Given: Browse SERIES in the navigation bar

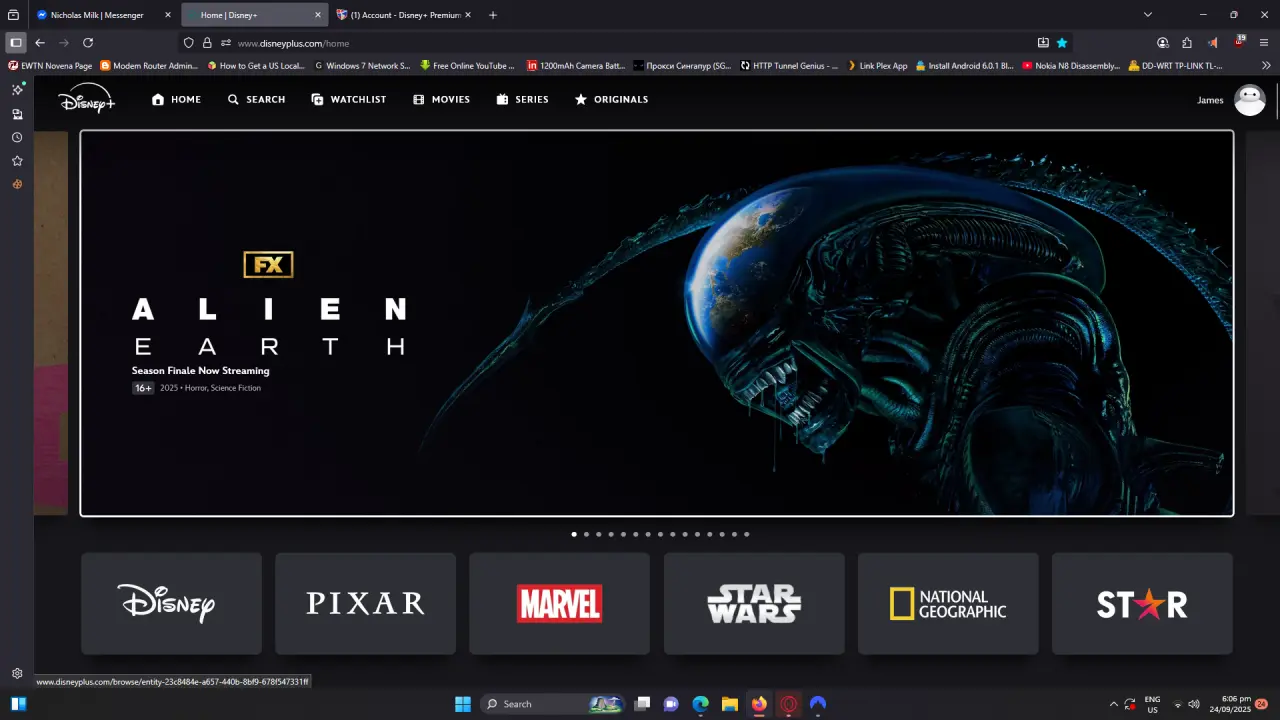Looking at the screenshot, I should (522, 100).
